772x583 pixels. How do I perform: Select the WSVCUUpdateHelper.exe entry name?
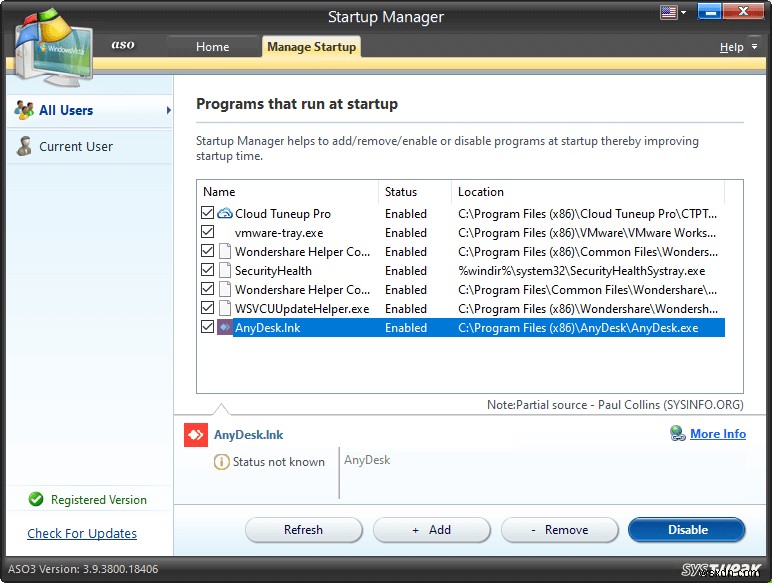point(302,309)
